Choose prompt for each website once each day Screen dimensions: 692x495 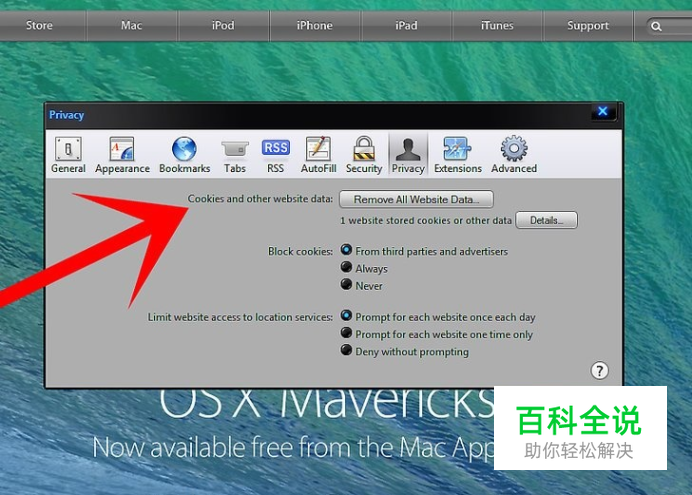[x=346, y=316]
